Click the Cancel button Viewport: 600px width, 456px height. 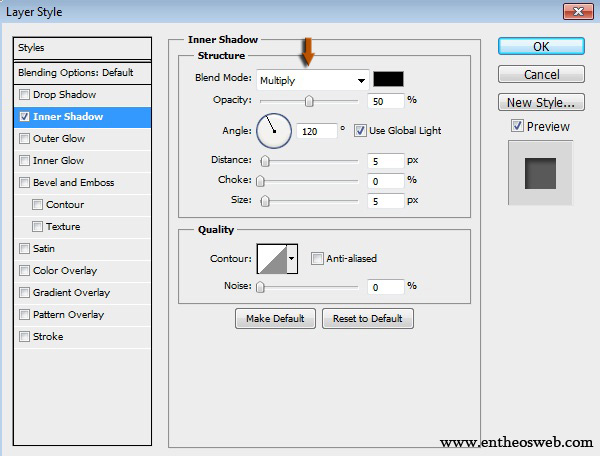click(541, 75)
